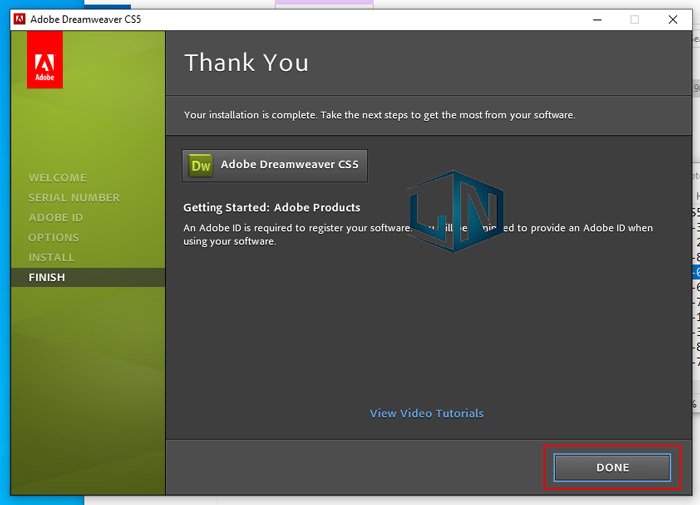Minimize the Adobe Dreamweaver CS5 installer window
The image size is (700, 505).
click(x=597, y=20)
